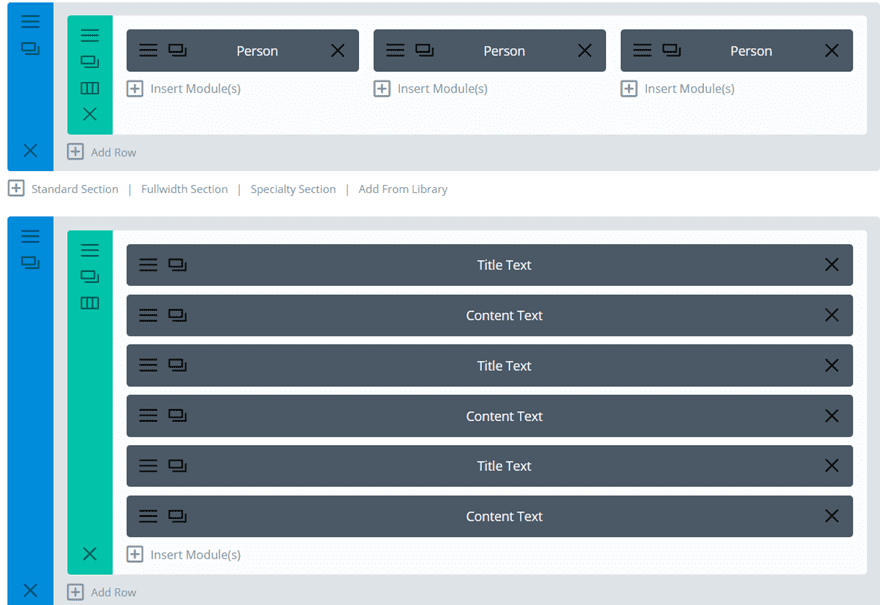Delete the blue section containing text modules

click(30, 590)
